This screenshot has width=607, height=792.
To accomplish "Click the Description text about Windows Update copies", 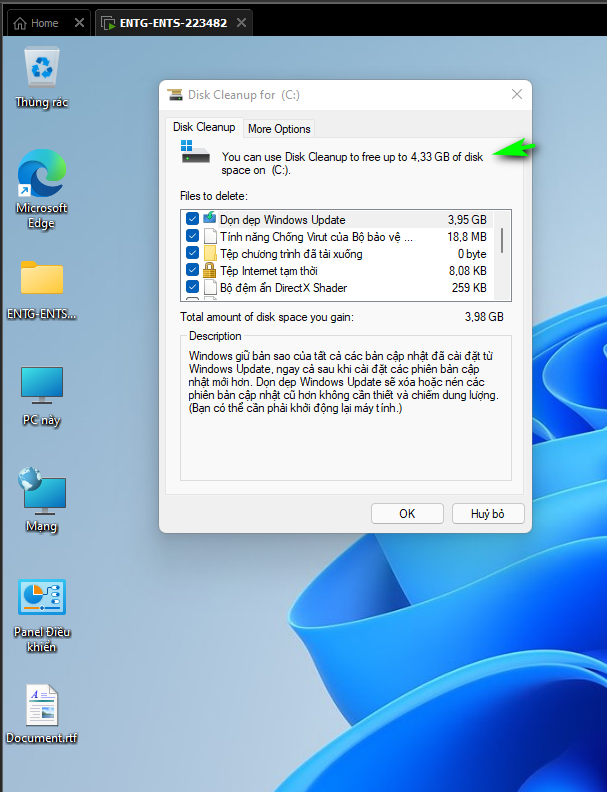I will [343, 382].
